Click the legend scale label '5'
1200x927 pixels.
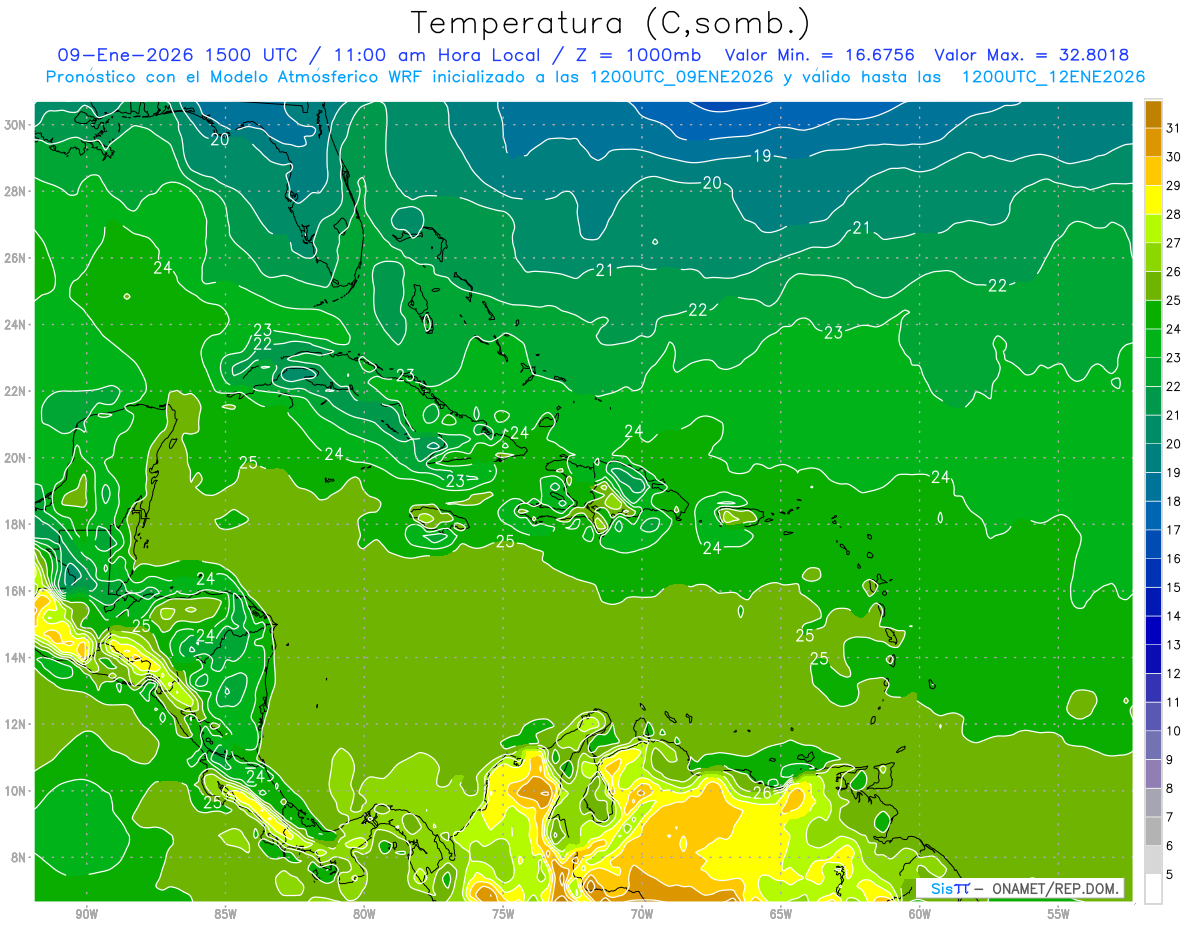coord(1170,875)
